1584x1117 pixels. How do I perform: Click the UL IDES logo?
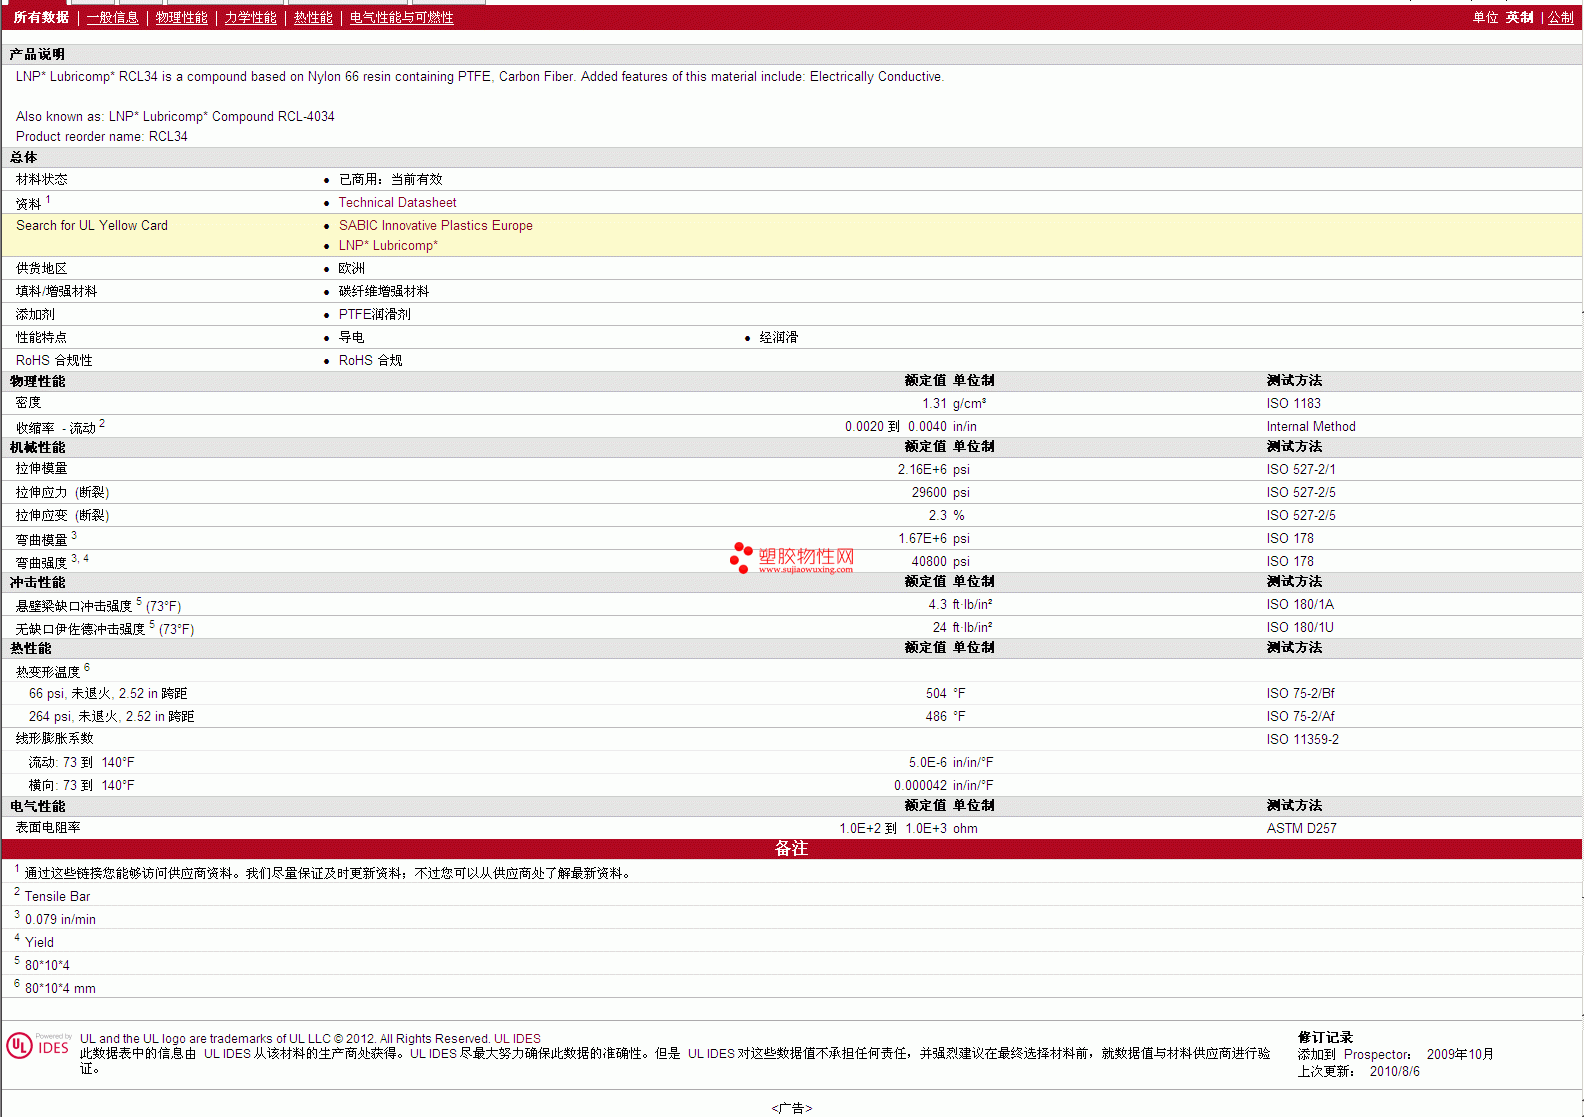pyautogui.click(x=39, y=1046)
